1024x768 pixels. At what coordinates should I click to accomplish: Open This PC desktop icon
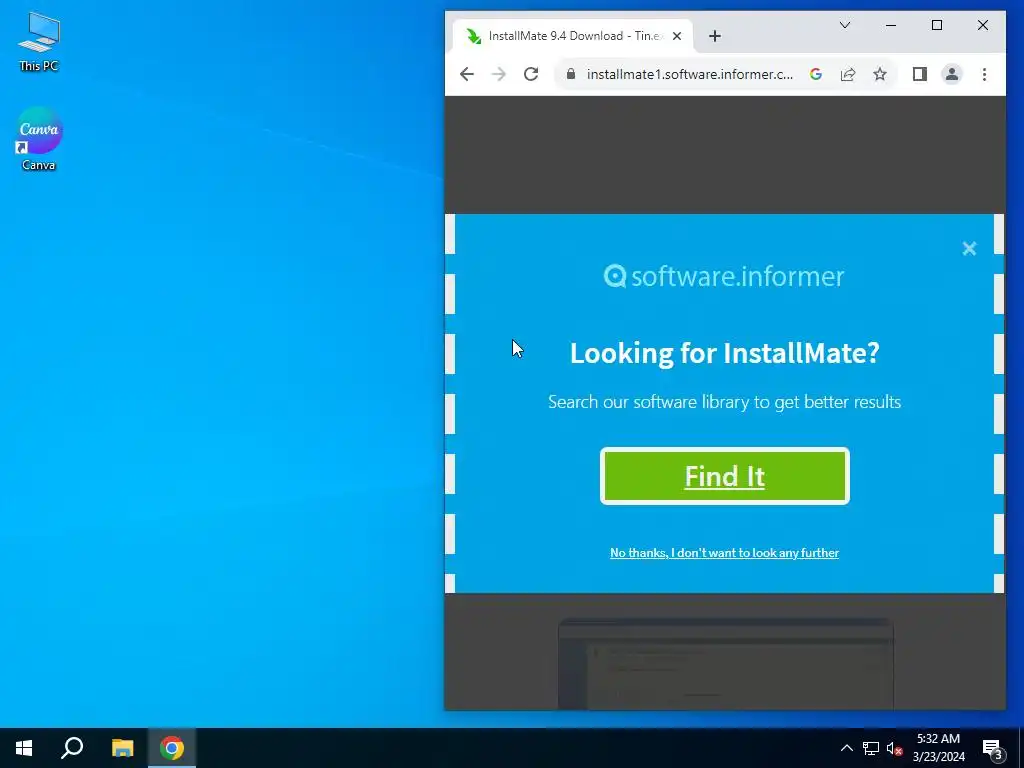pyautogui.click(x=39, y=42)
